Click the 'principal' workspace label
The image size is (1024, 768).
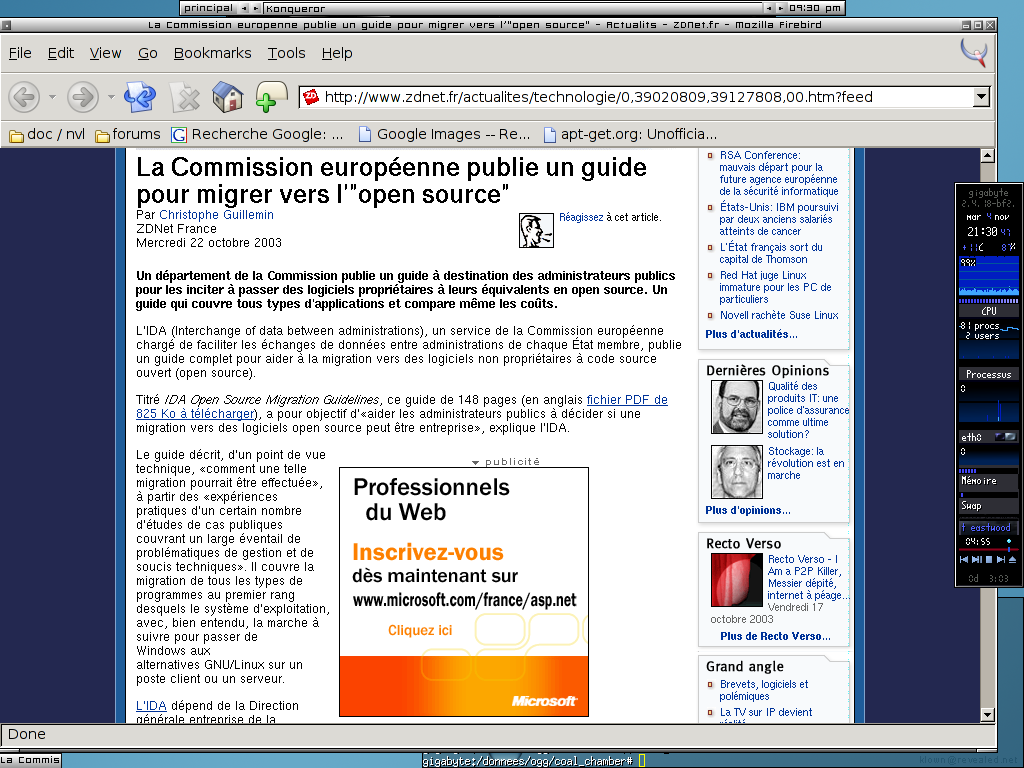(x=208, y=8)
